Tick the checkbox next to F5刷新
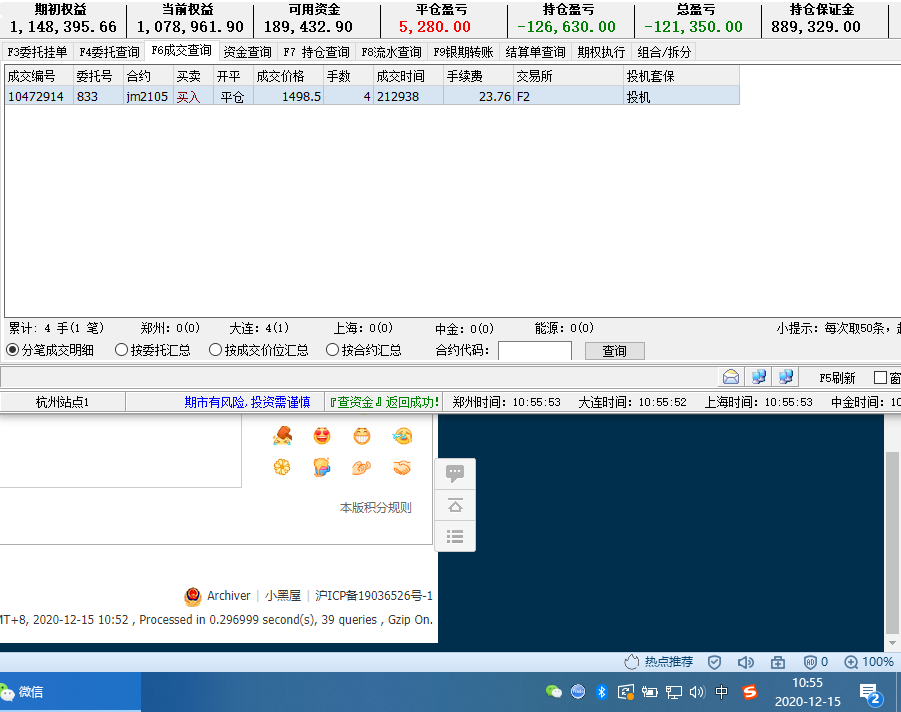 click(880, 378)
